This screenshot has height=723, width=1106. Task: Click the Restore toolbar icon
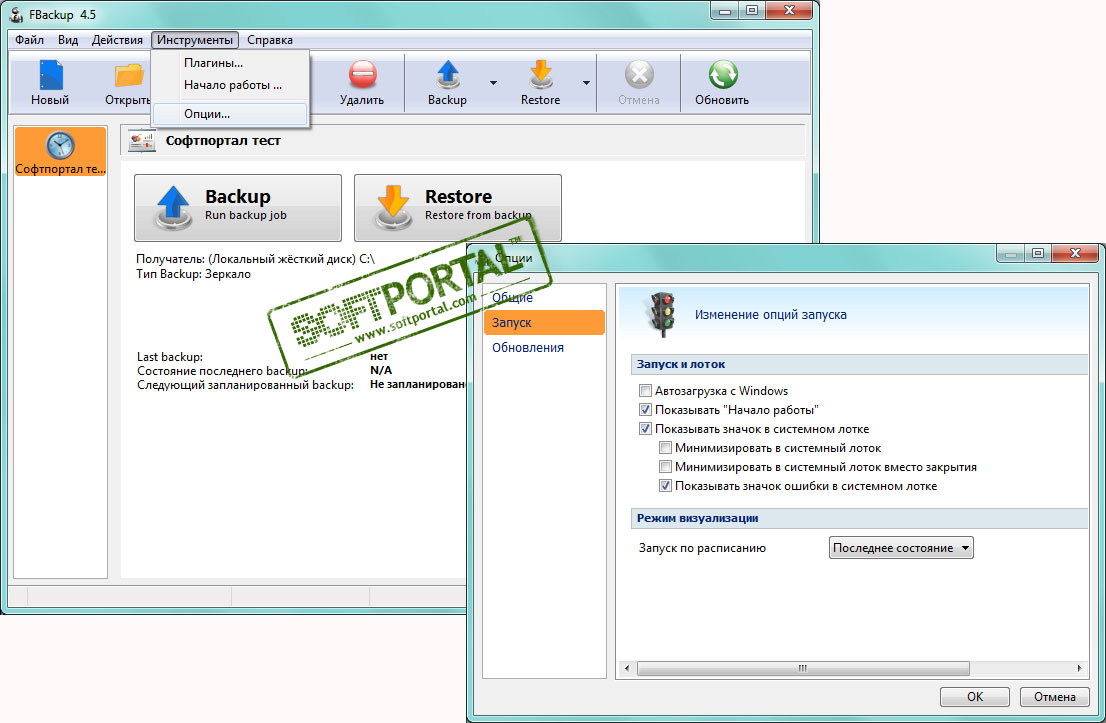[541, 74]
